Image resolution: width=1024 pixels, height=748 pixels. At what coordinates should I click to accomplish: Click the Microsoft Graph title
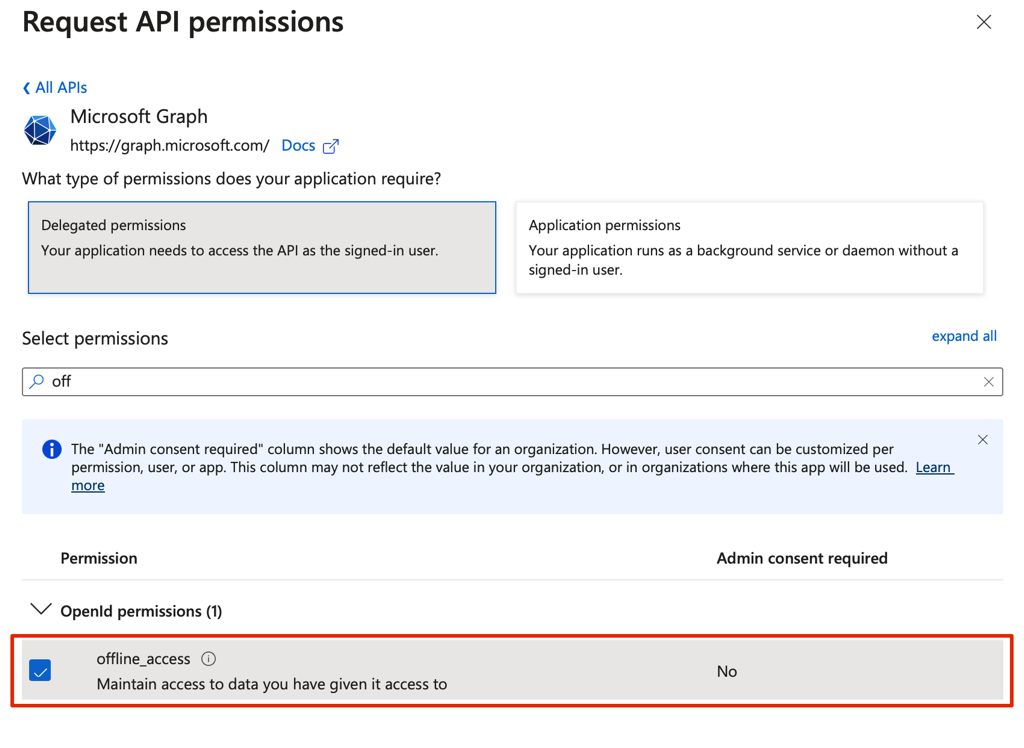coord(139,116)
